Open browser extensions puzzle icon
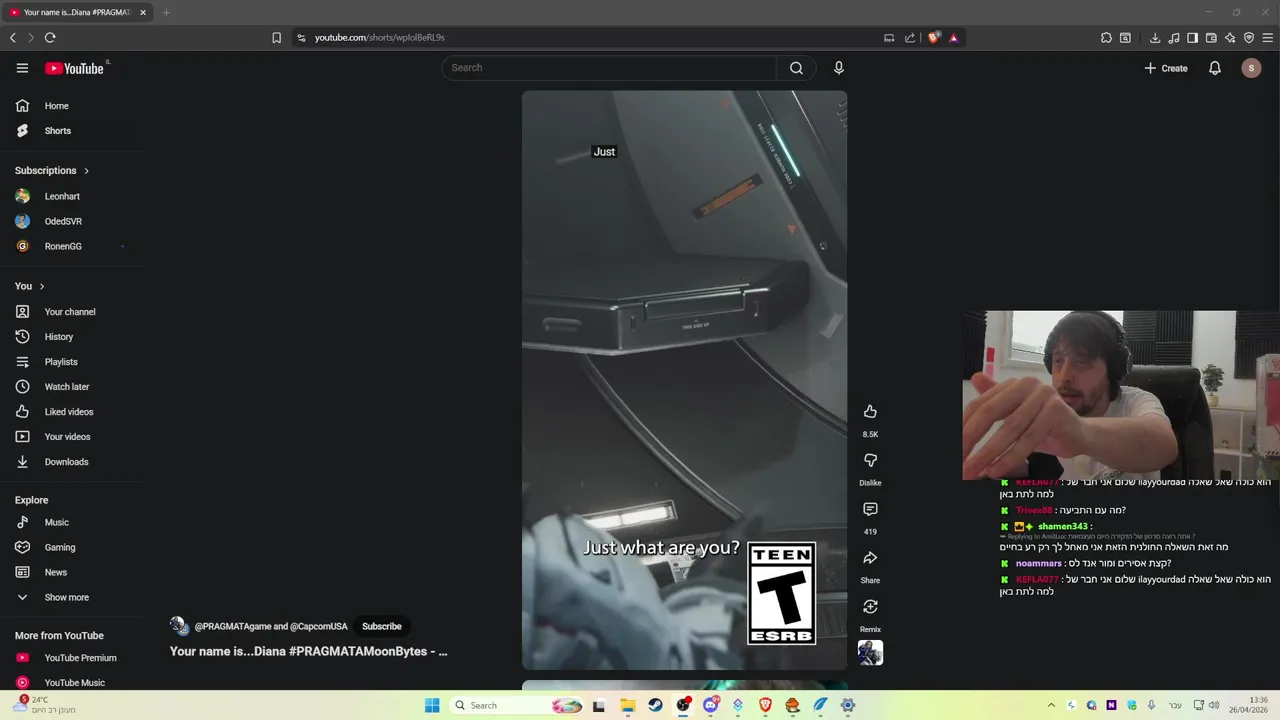 coord(1106,38)
